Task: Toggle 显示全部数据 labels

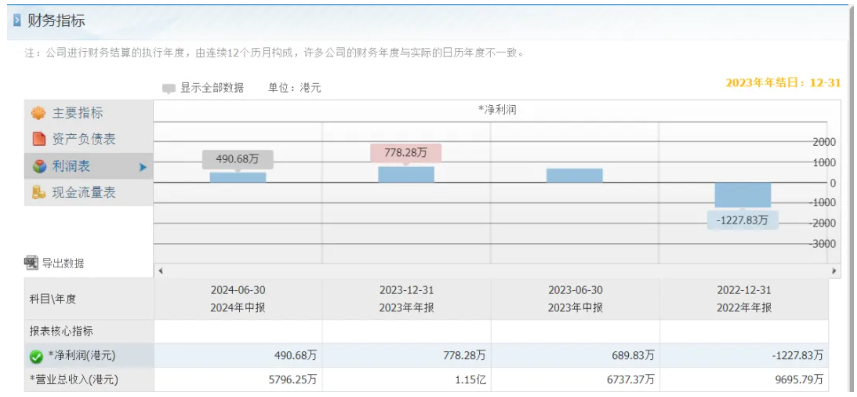Action: coord(212,88)
